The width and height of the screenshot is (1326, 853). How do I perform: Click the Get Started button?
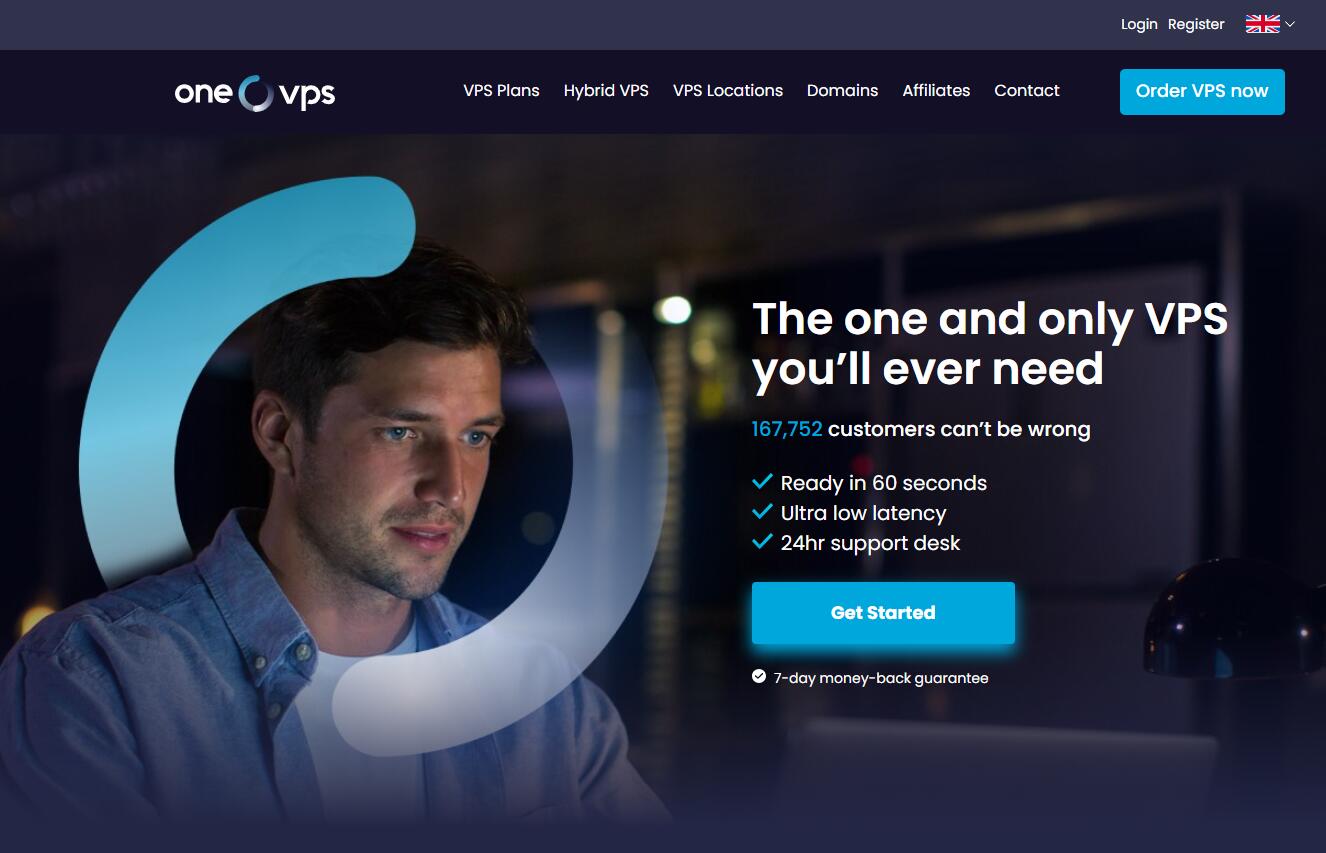click(x=883, y=613)
